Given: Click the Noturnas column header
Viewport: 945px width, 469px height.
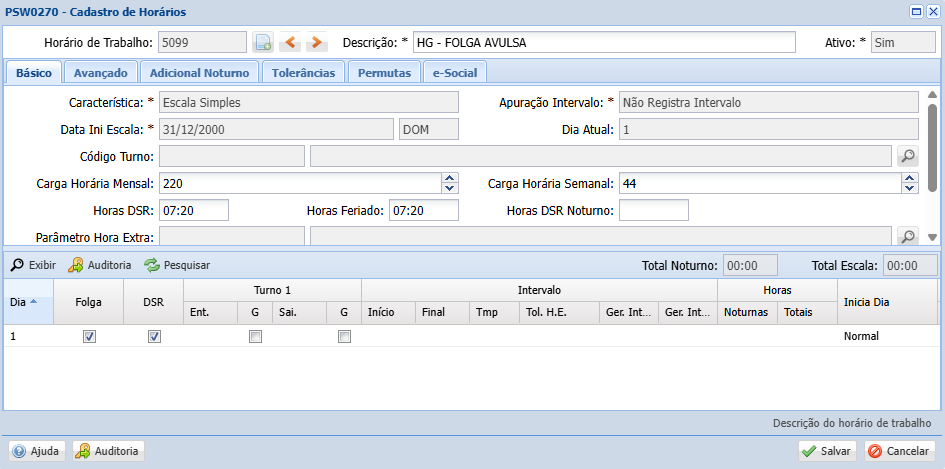Looking at the screenshot, I should (747, 312).
